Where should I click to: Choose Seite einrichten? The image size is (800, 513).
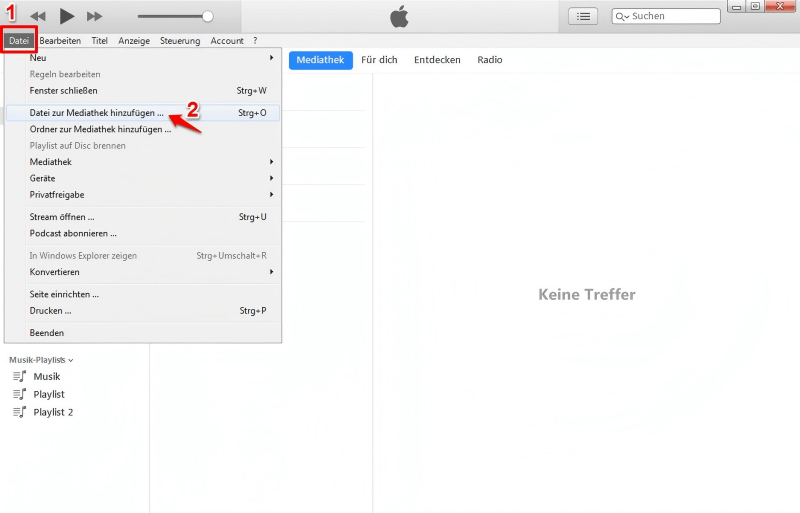coord(143,295)
